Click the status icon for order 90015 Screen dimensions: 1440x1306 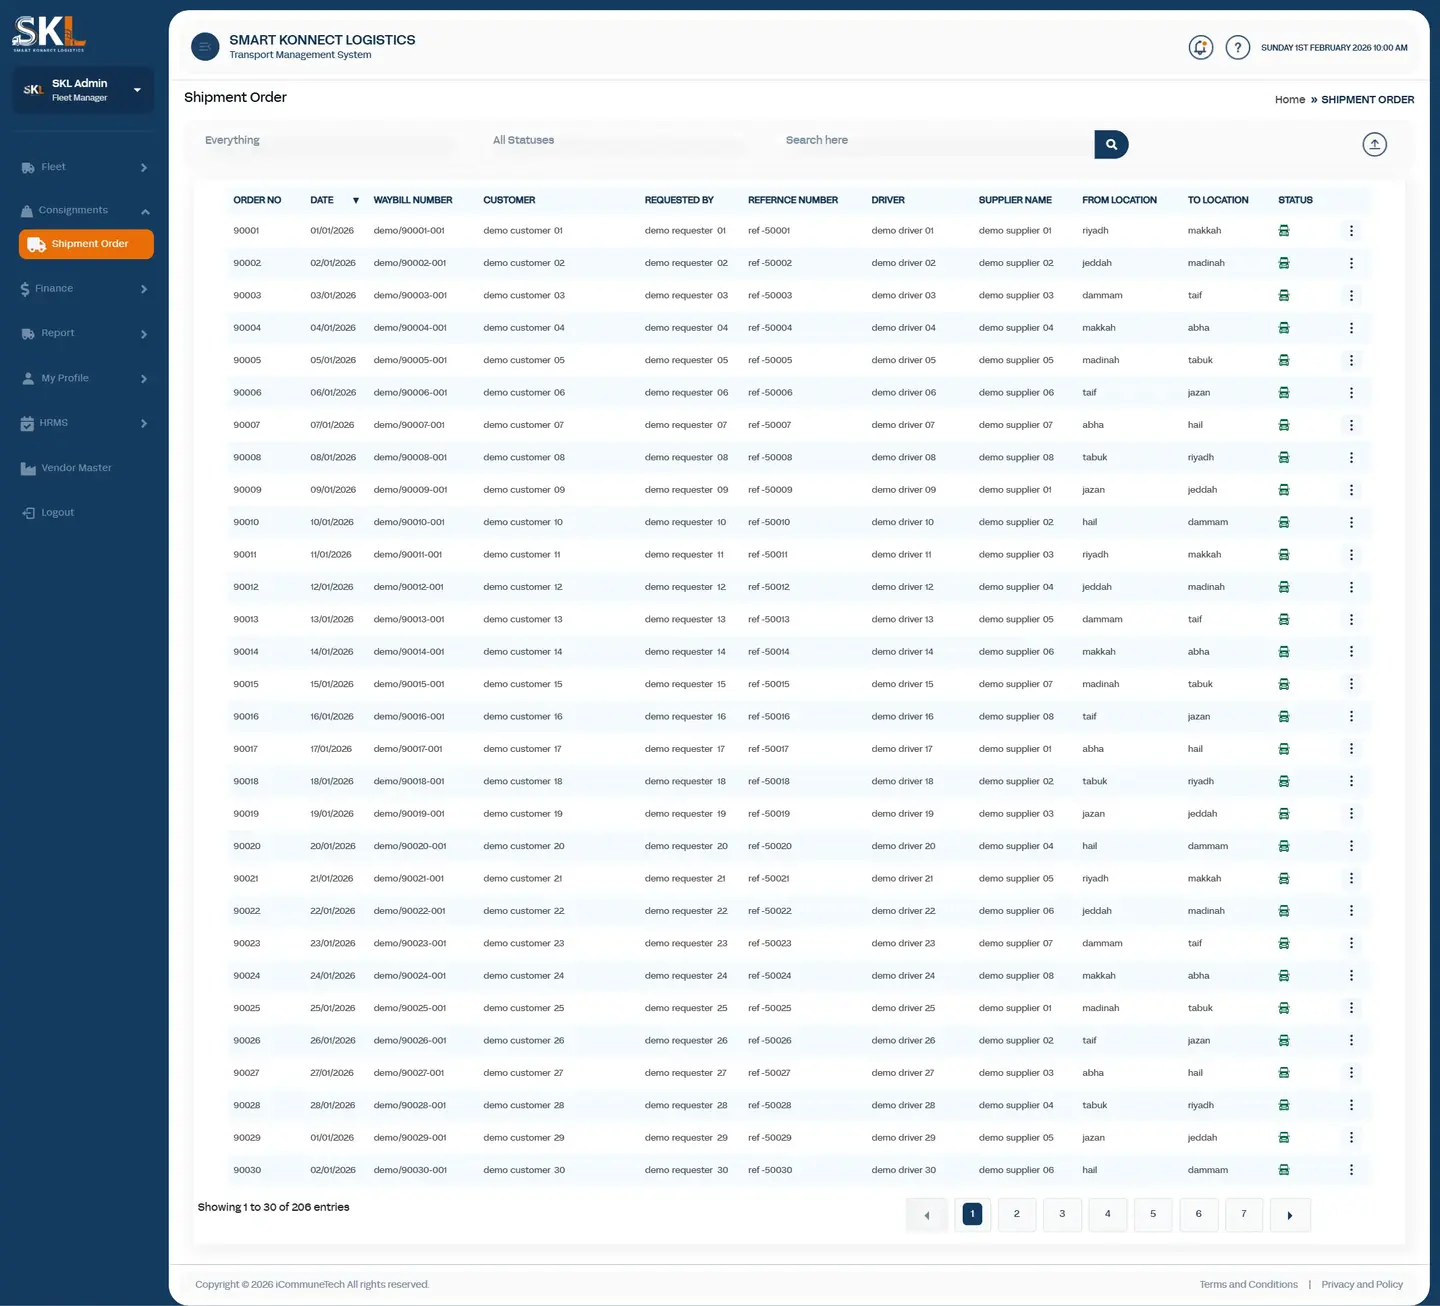click(1284, 684)
